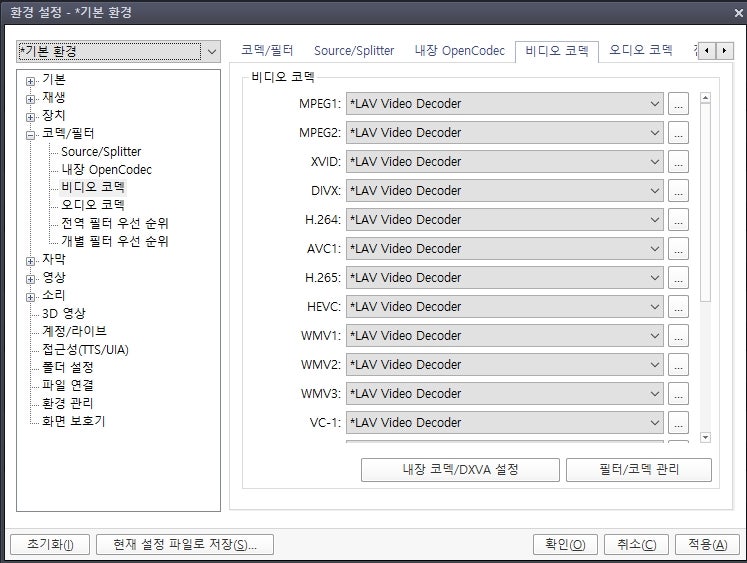
Task: Open the AVC1 decoder dropdown
Action: (x=505, y=249)
